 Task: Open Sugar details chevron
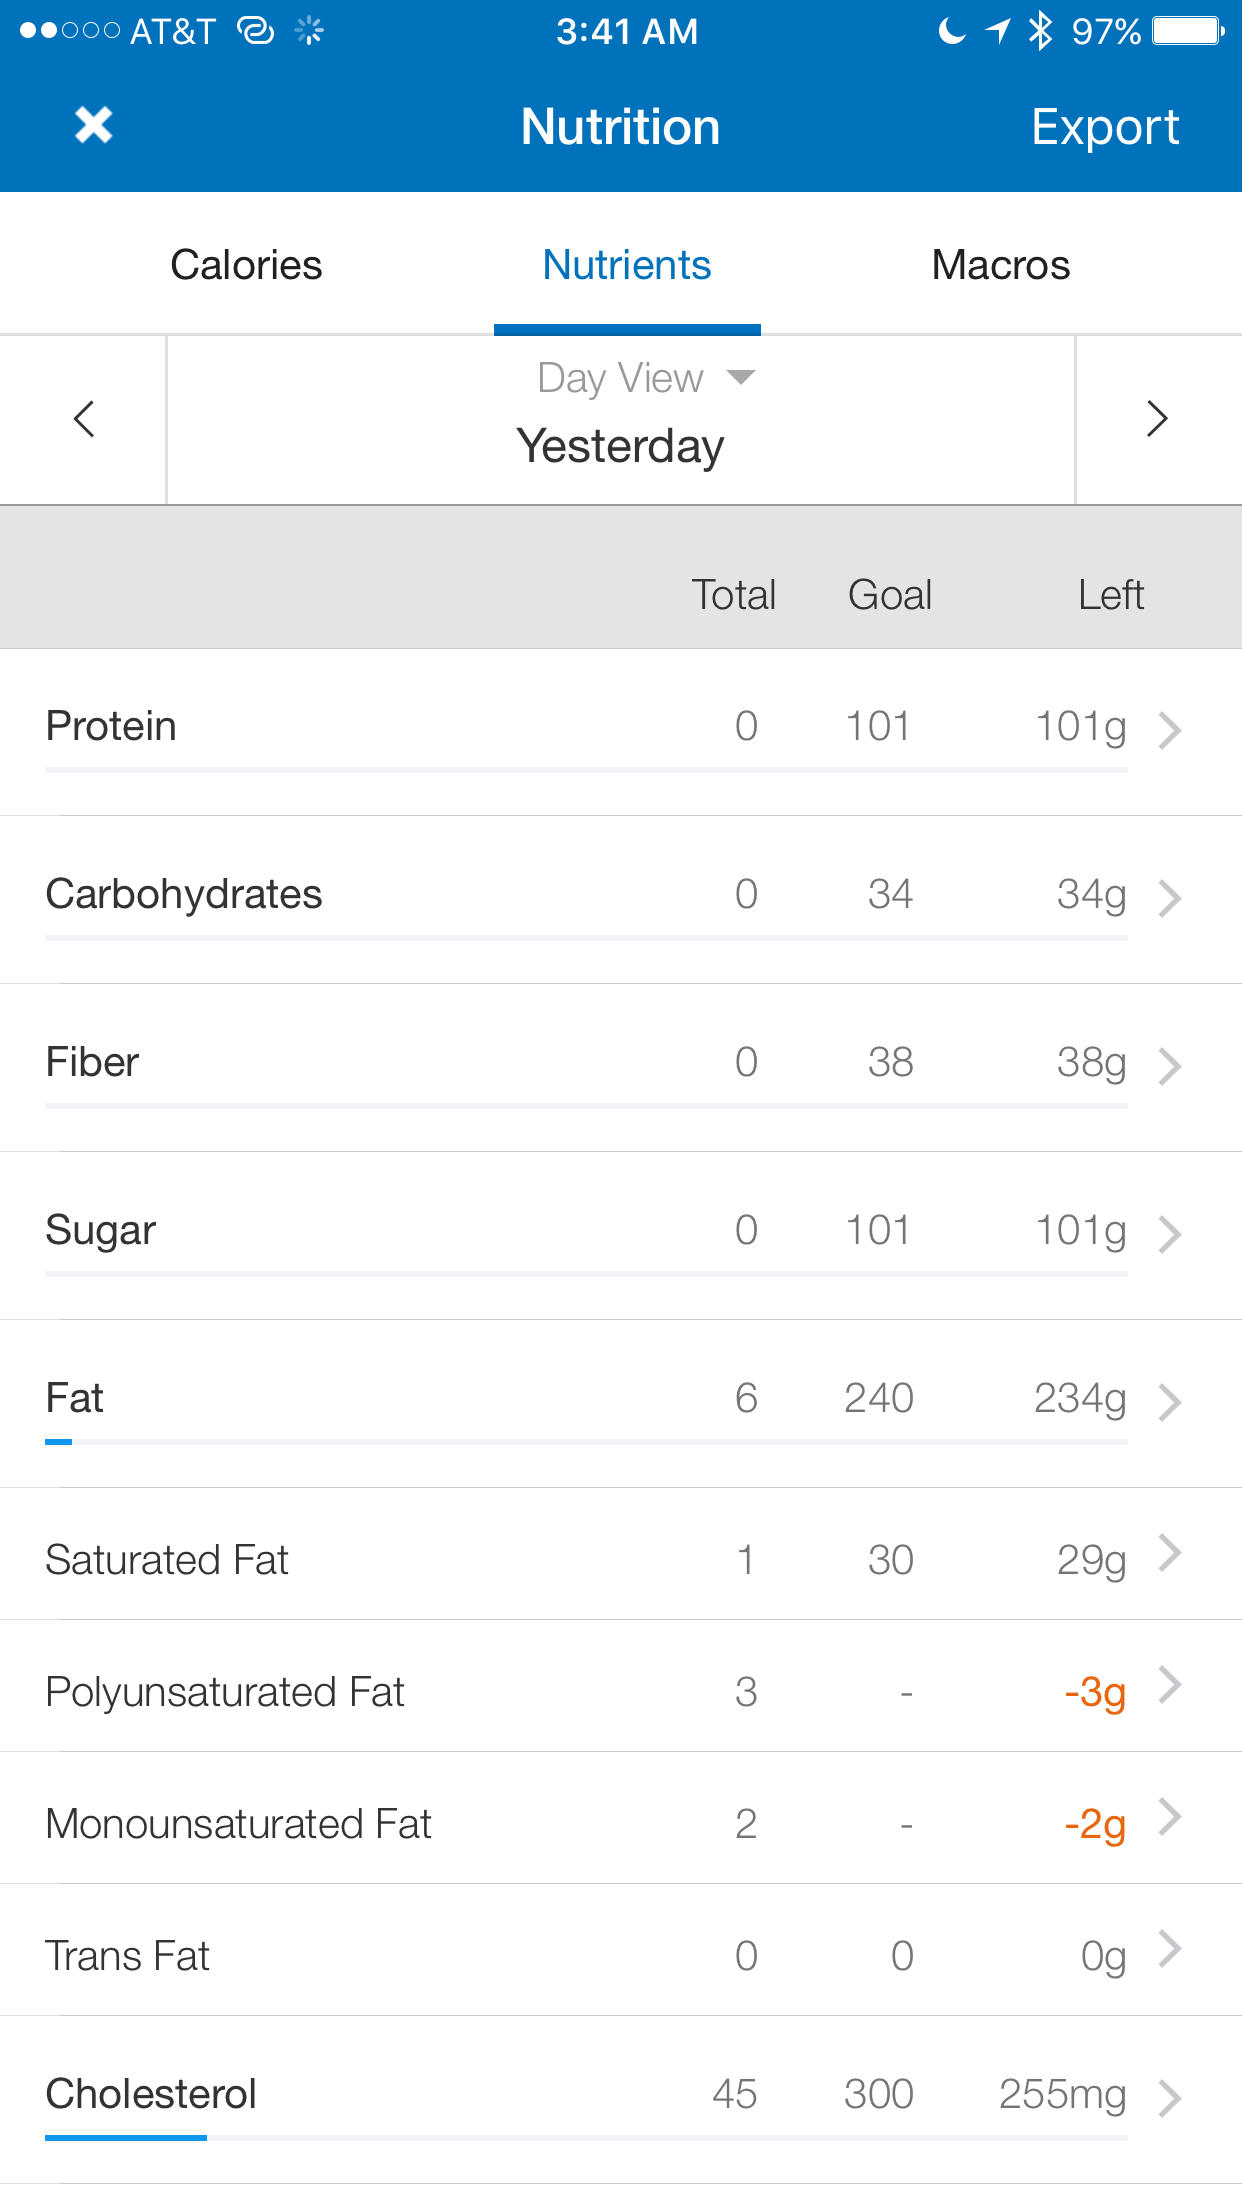pyautogui.click(x=1170, y=1234)
